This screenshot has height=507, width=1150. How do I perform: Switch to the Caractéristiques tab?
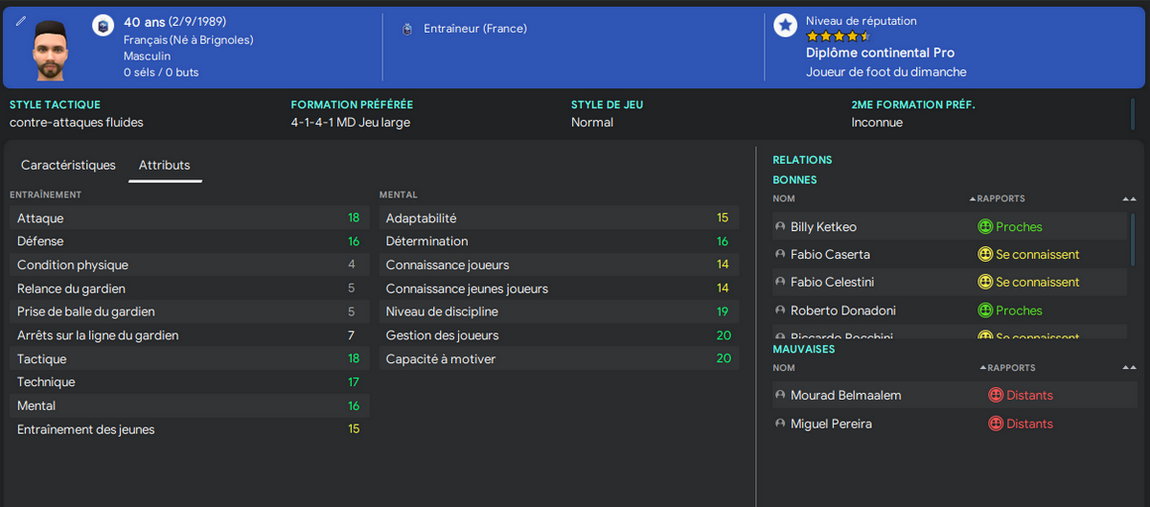pyautogui.click(x=68, y=165)
